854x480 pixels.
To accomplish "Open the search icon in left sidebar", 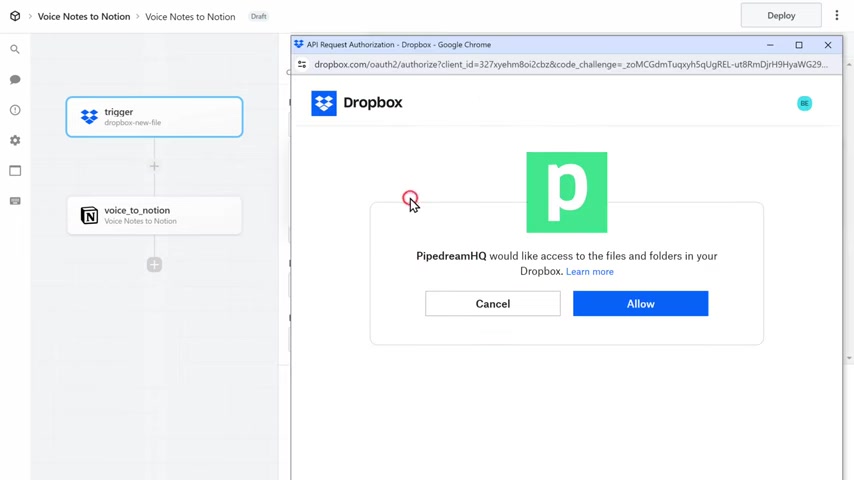I will point(15,50).
